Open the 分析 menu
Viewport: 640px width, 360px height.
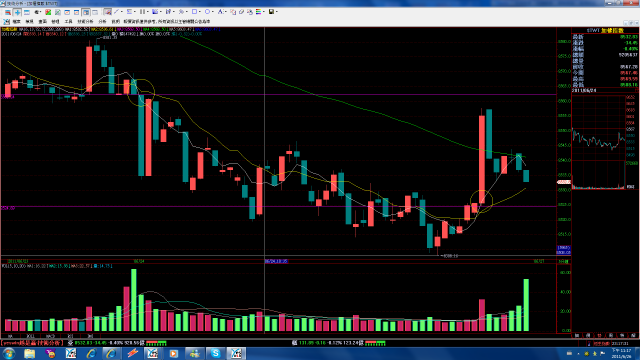(x=102, y=21)
